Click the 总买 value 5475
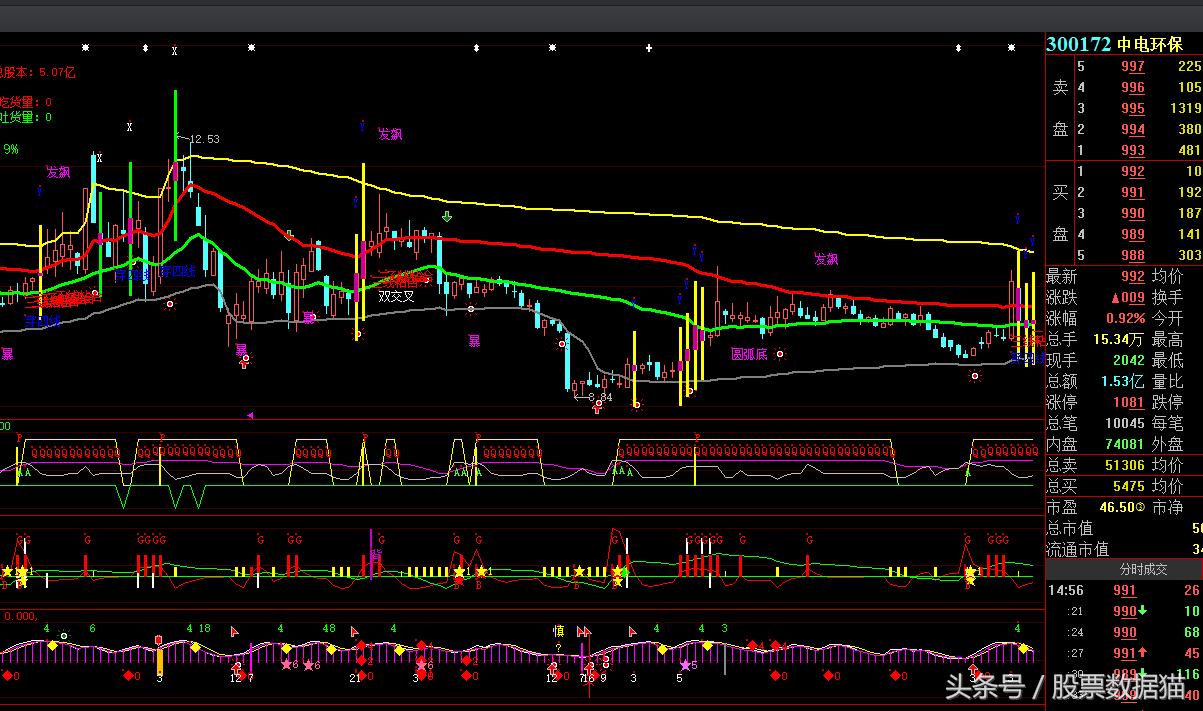 coord(1130,486)
